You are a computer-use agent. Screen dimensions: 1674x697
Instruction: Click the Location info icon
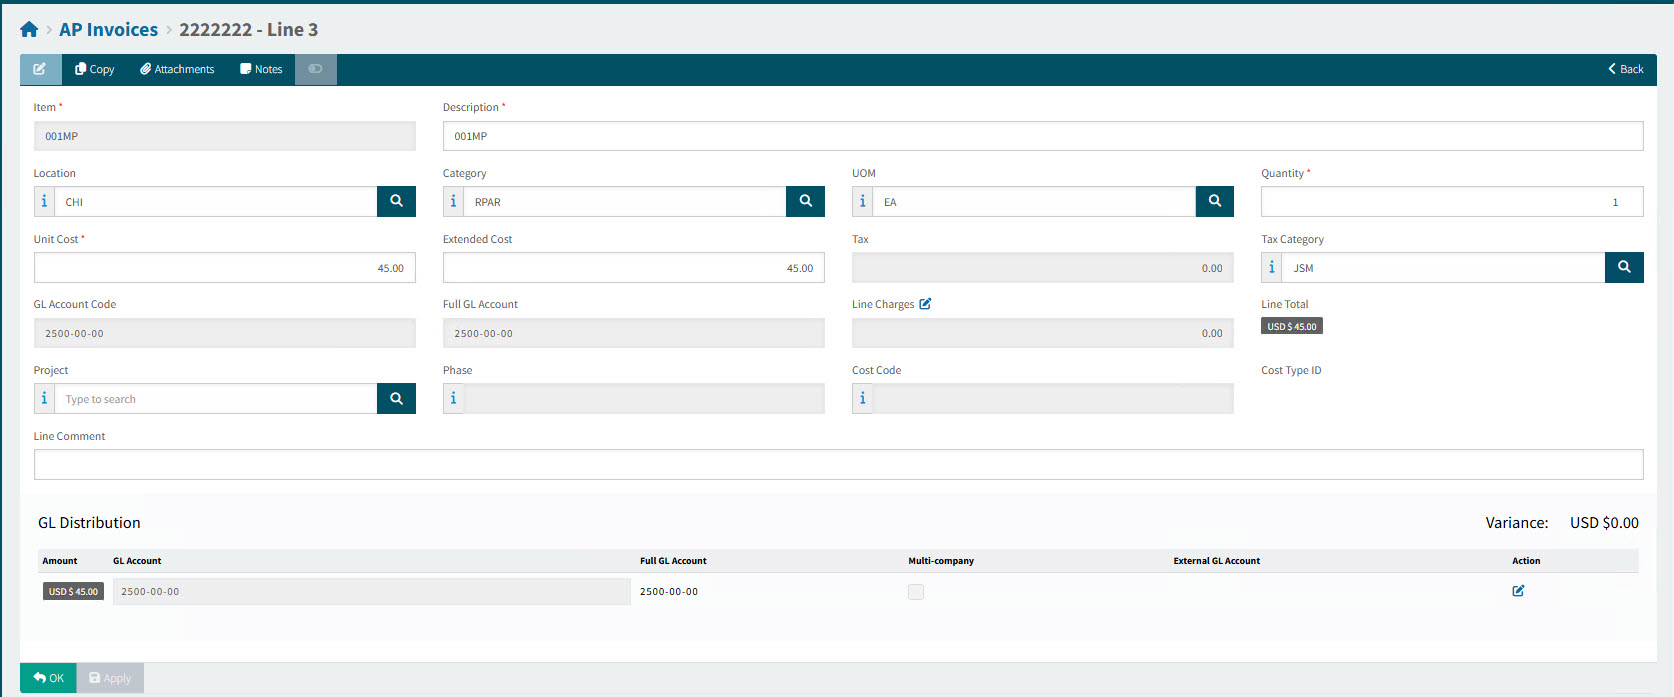pyautogui.click(x=44, y=201)
